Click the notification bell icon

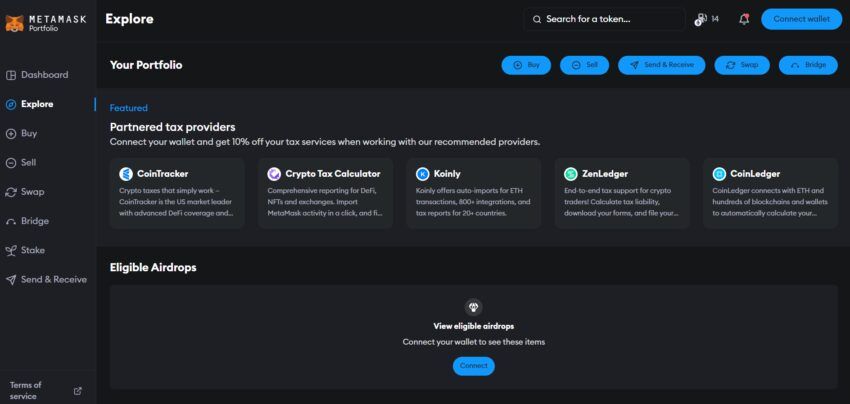click(744, 19)
